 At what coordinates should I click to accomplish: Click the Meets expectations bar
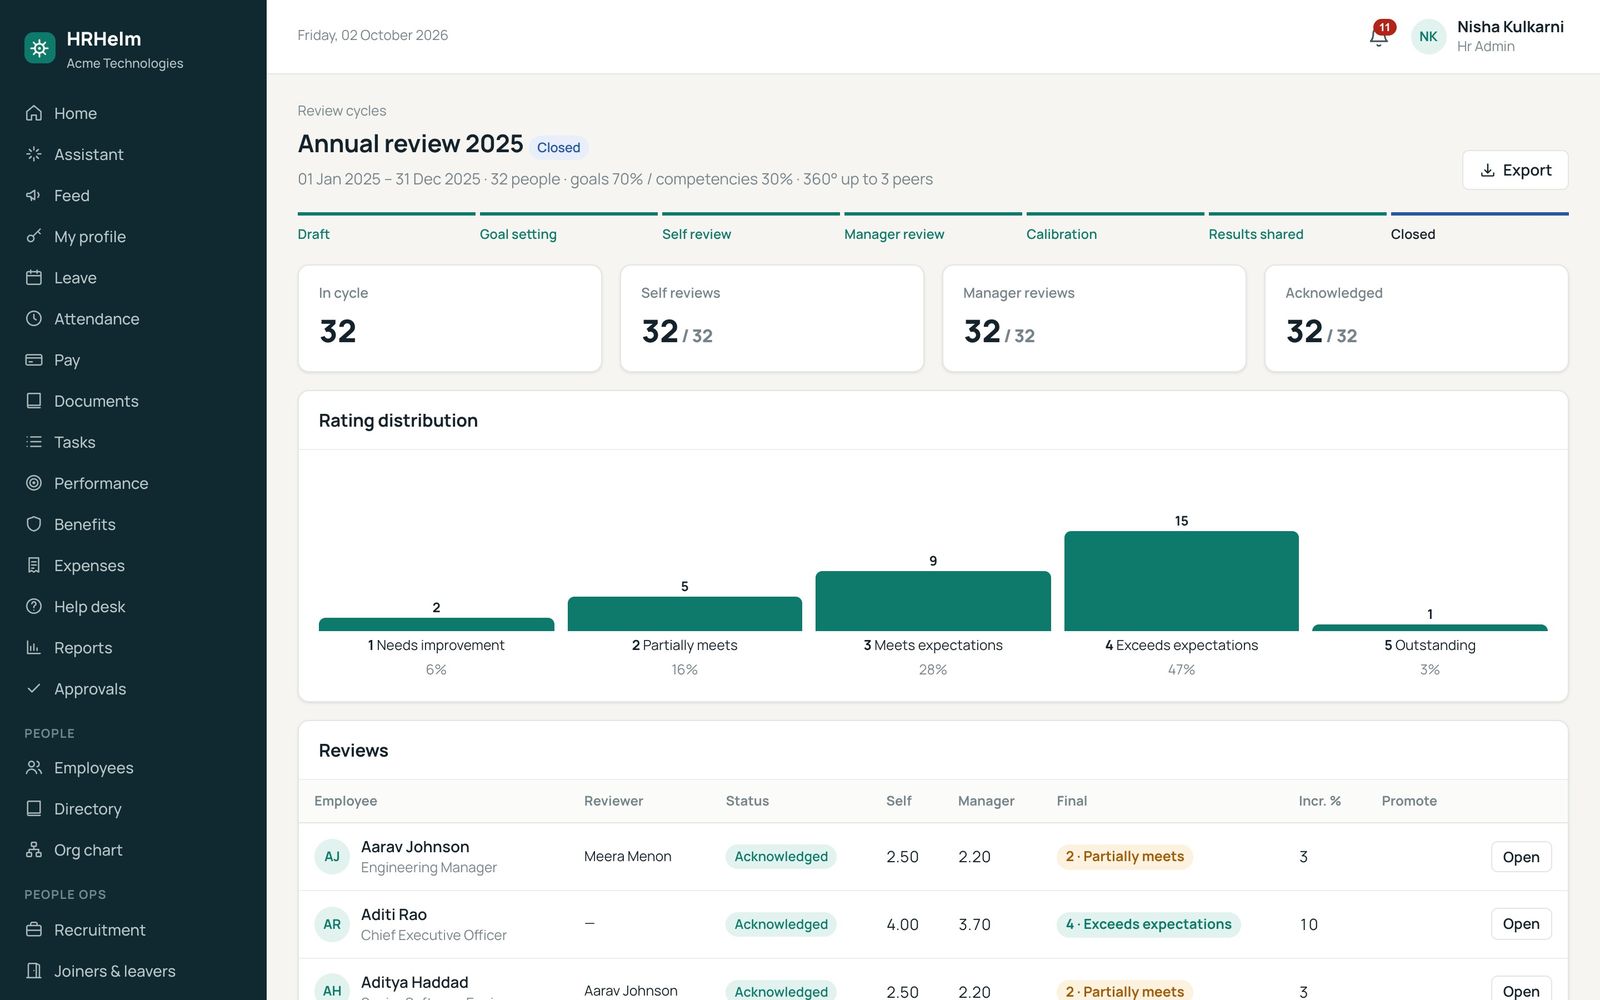click(933, 601)
